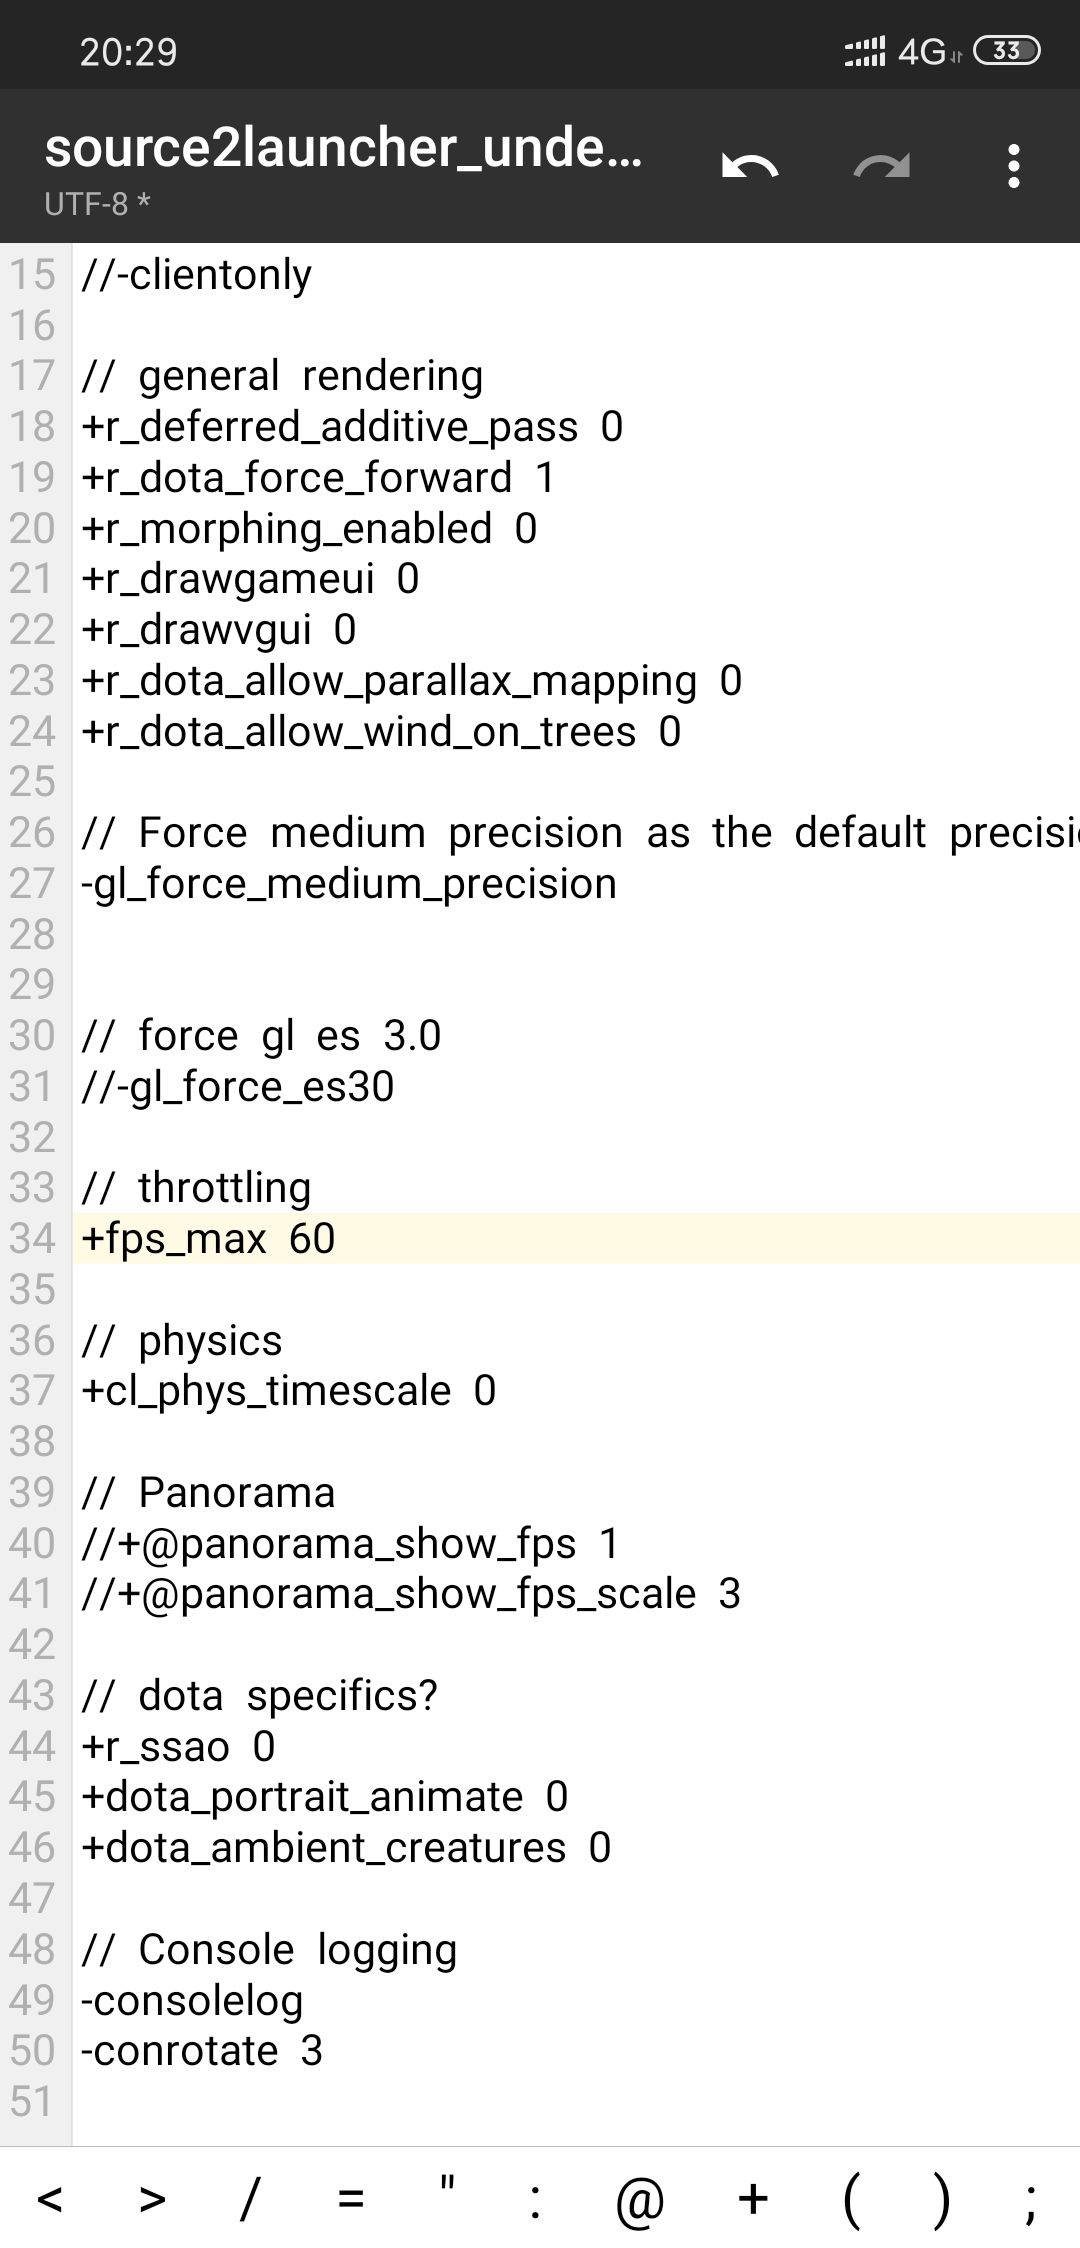Place cursor on +r_dota_force_forward 1 line

click(x=576, y=477)
